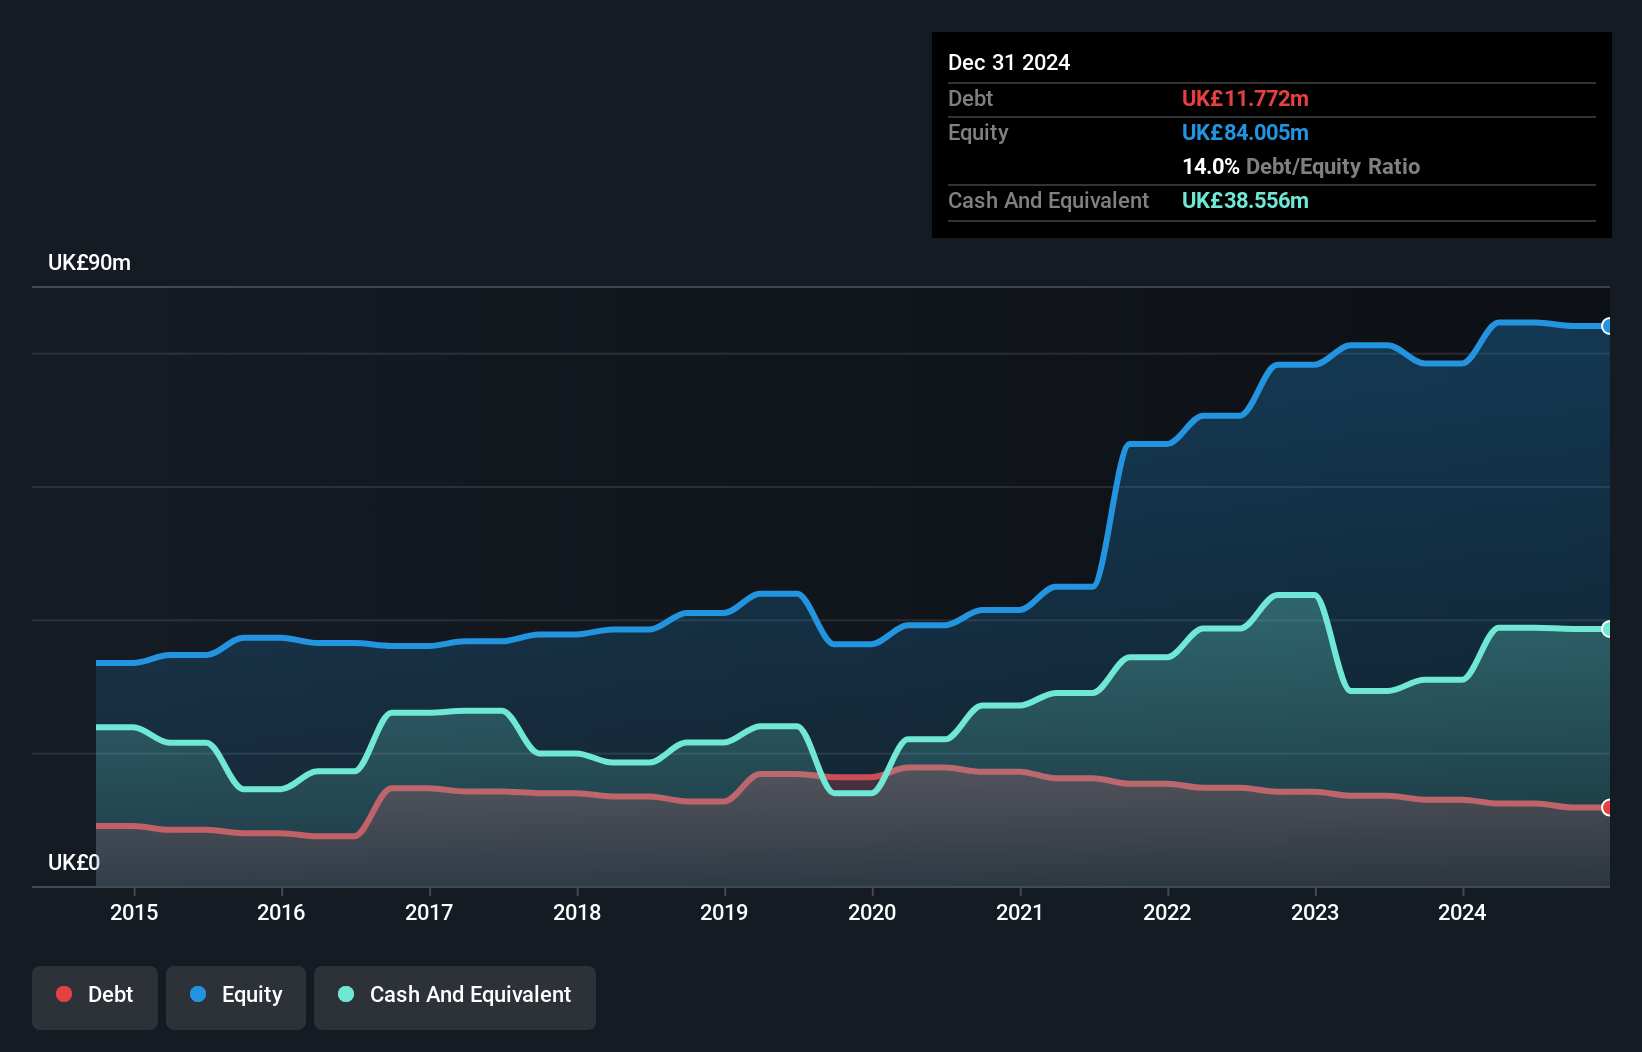The width and height of the screenshot is (1642, 1052).
Task: Click the 2022 x-axis label
Action: [1167, 912]
